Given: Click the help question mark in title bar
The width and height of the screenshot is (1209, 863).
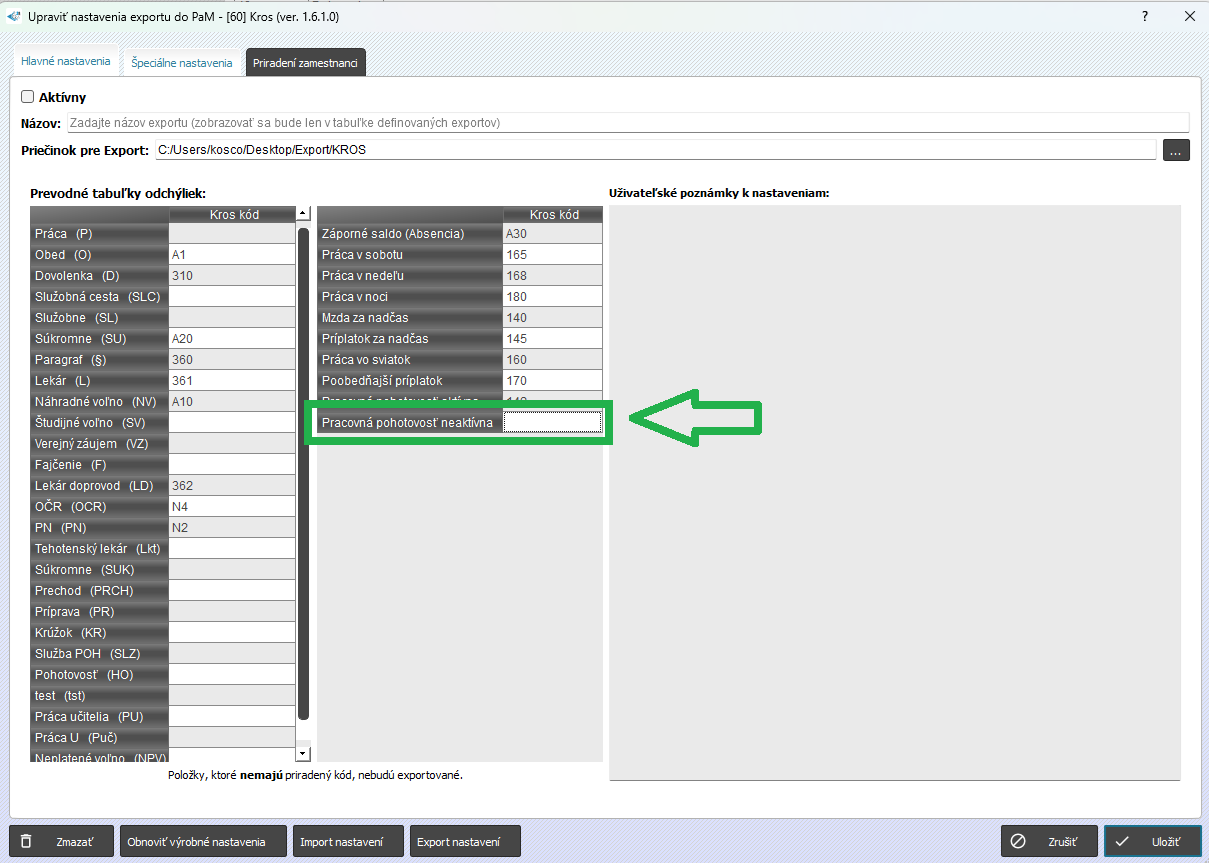Looking at the screenshot, I should coord(1144,16).
